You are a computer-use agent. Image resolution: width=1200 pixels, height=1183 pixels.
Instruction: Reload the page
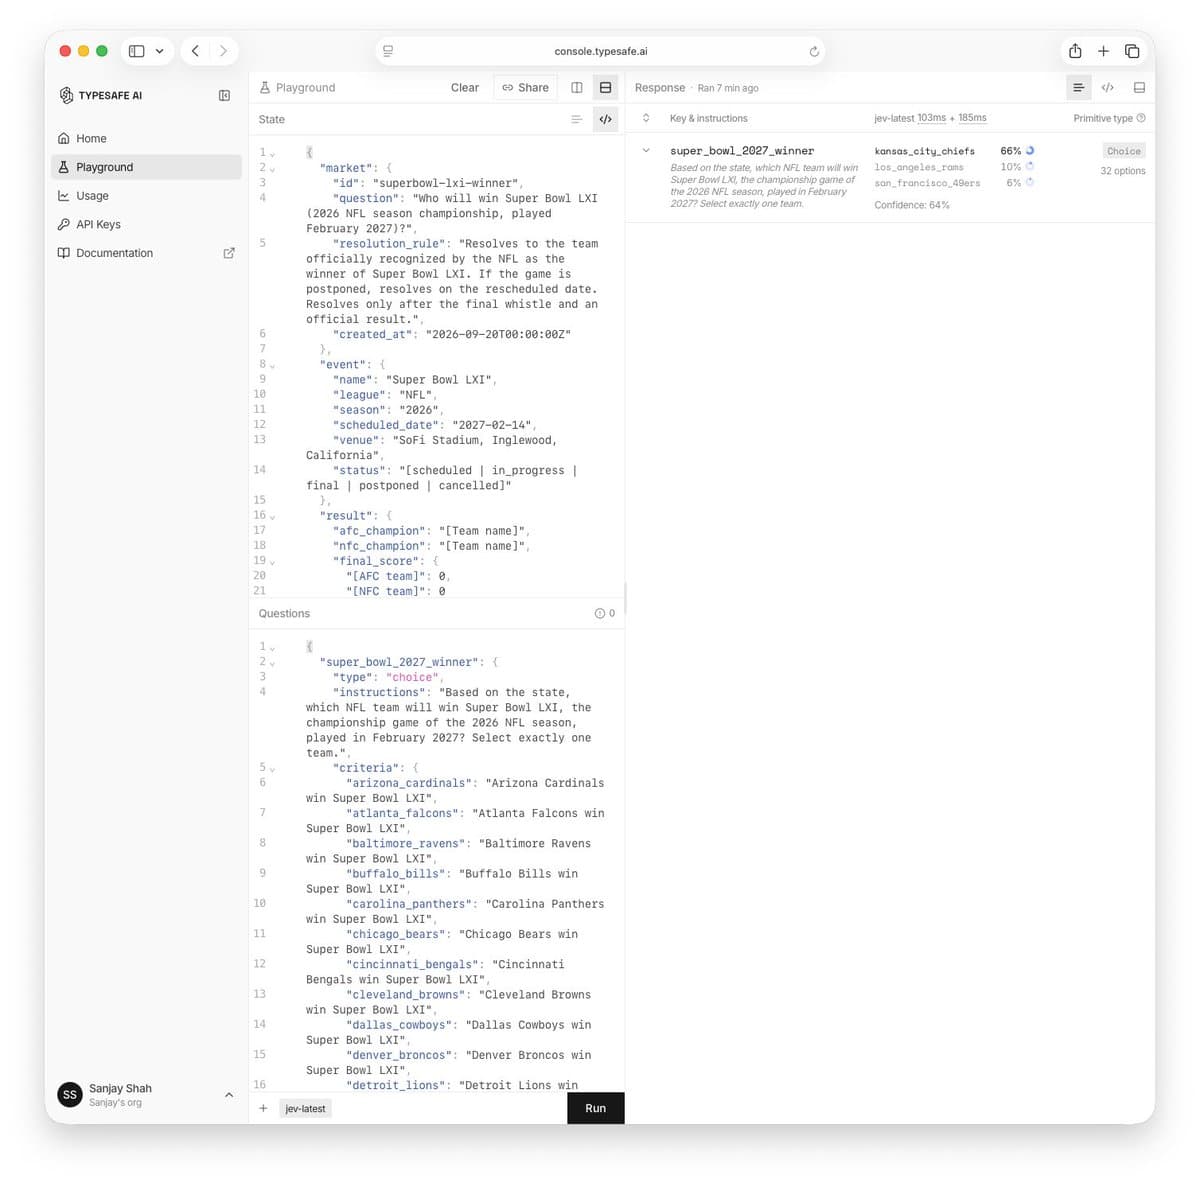(814, 51)
